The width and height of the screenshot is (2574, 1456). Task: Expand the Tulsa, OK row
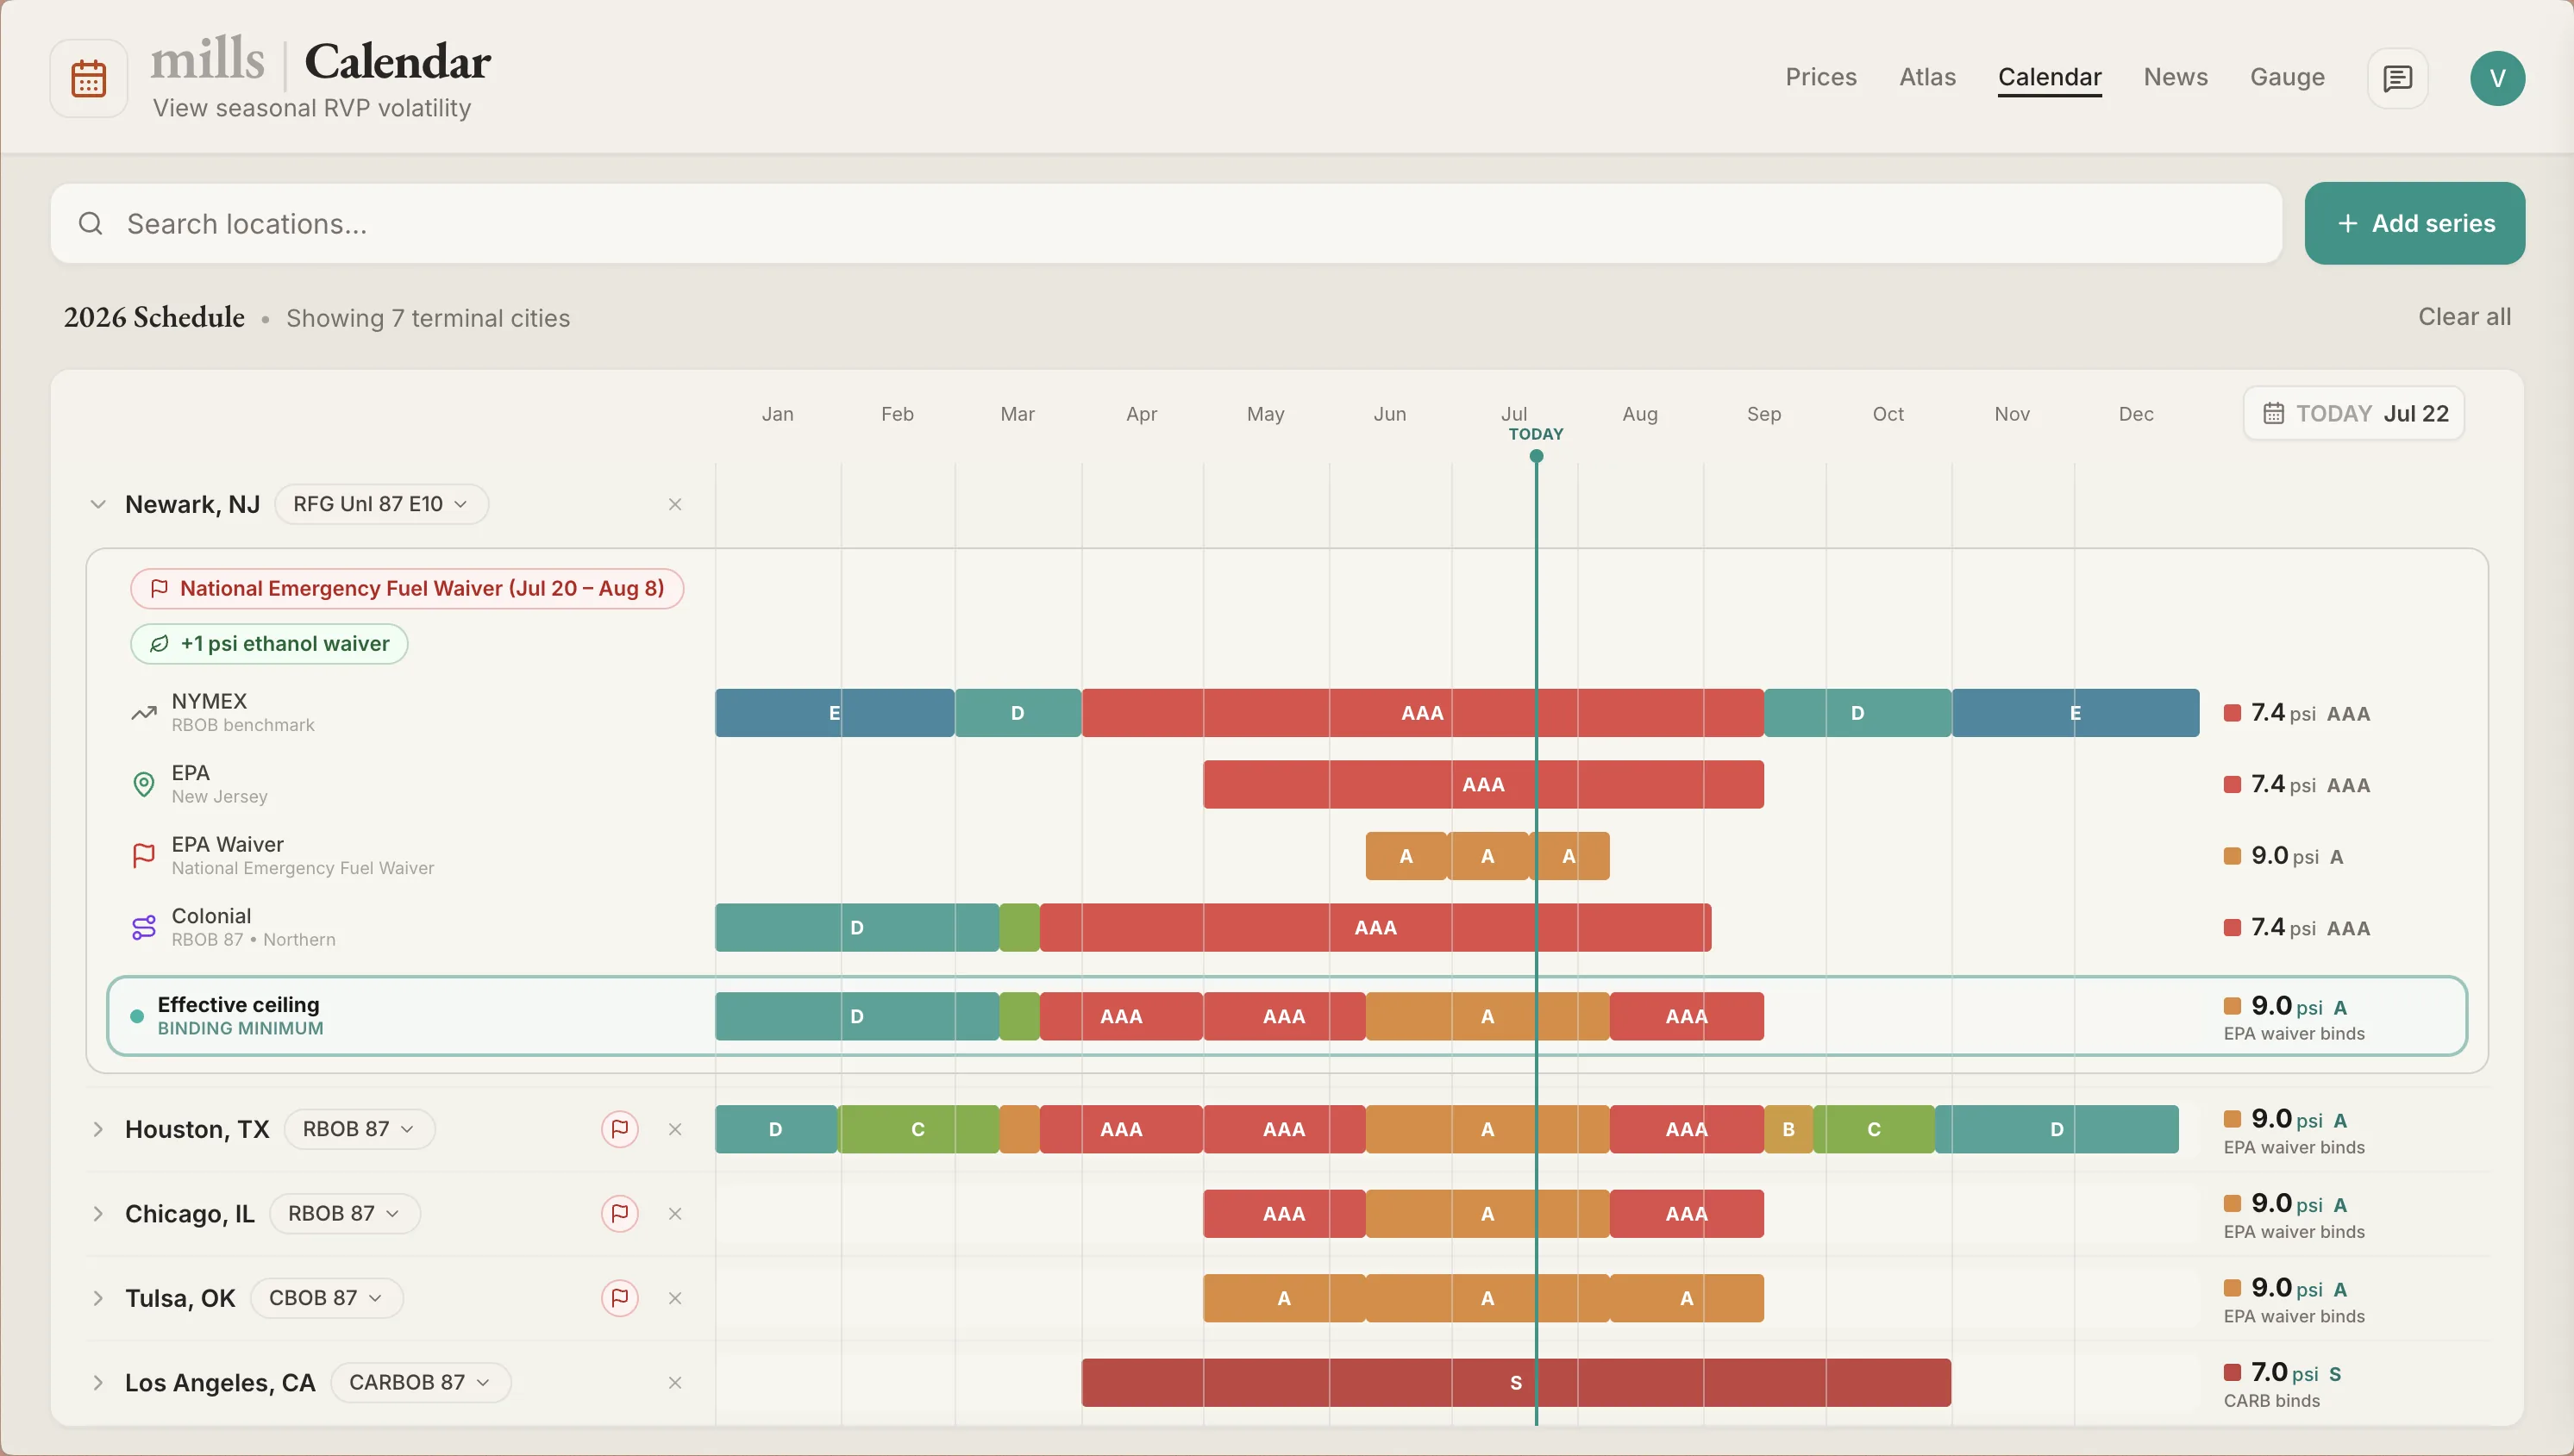(x=98, y=1298)
